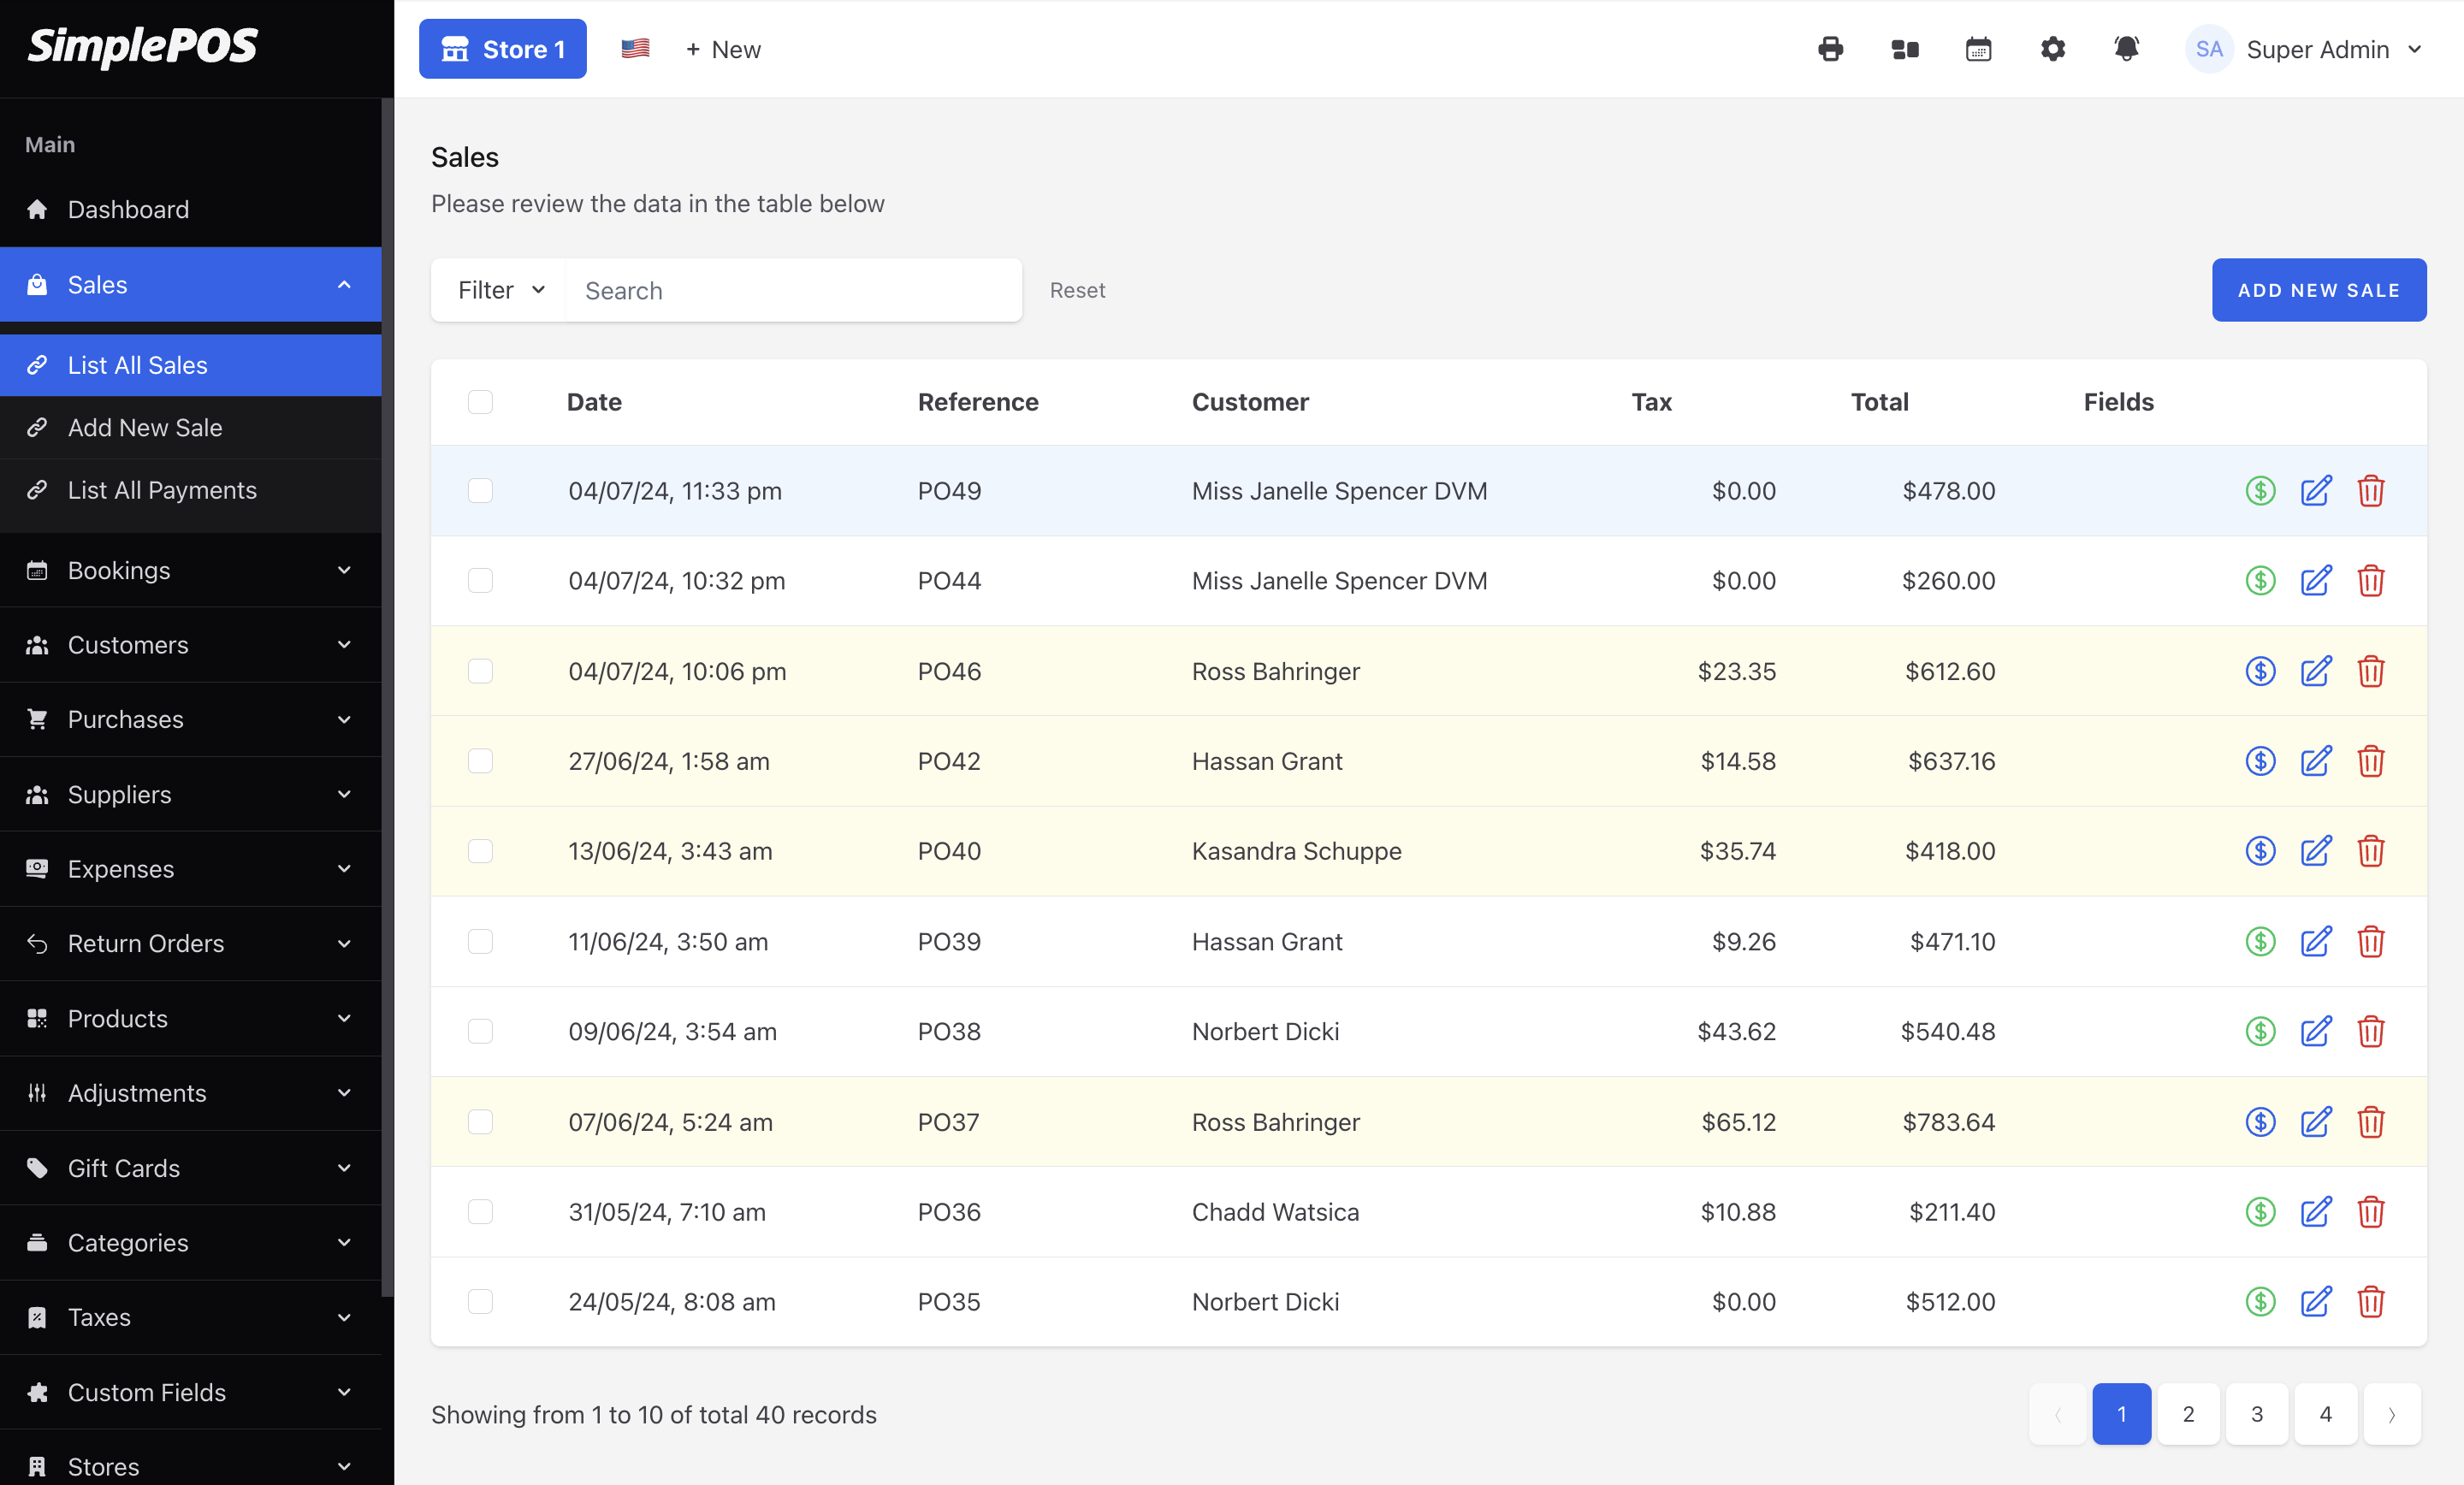Screen dimensions: 2464x1485
Task: Open the Filter dropdown
Action: pos(500,291)
